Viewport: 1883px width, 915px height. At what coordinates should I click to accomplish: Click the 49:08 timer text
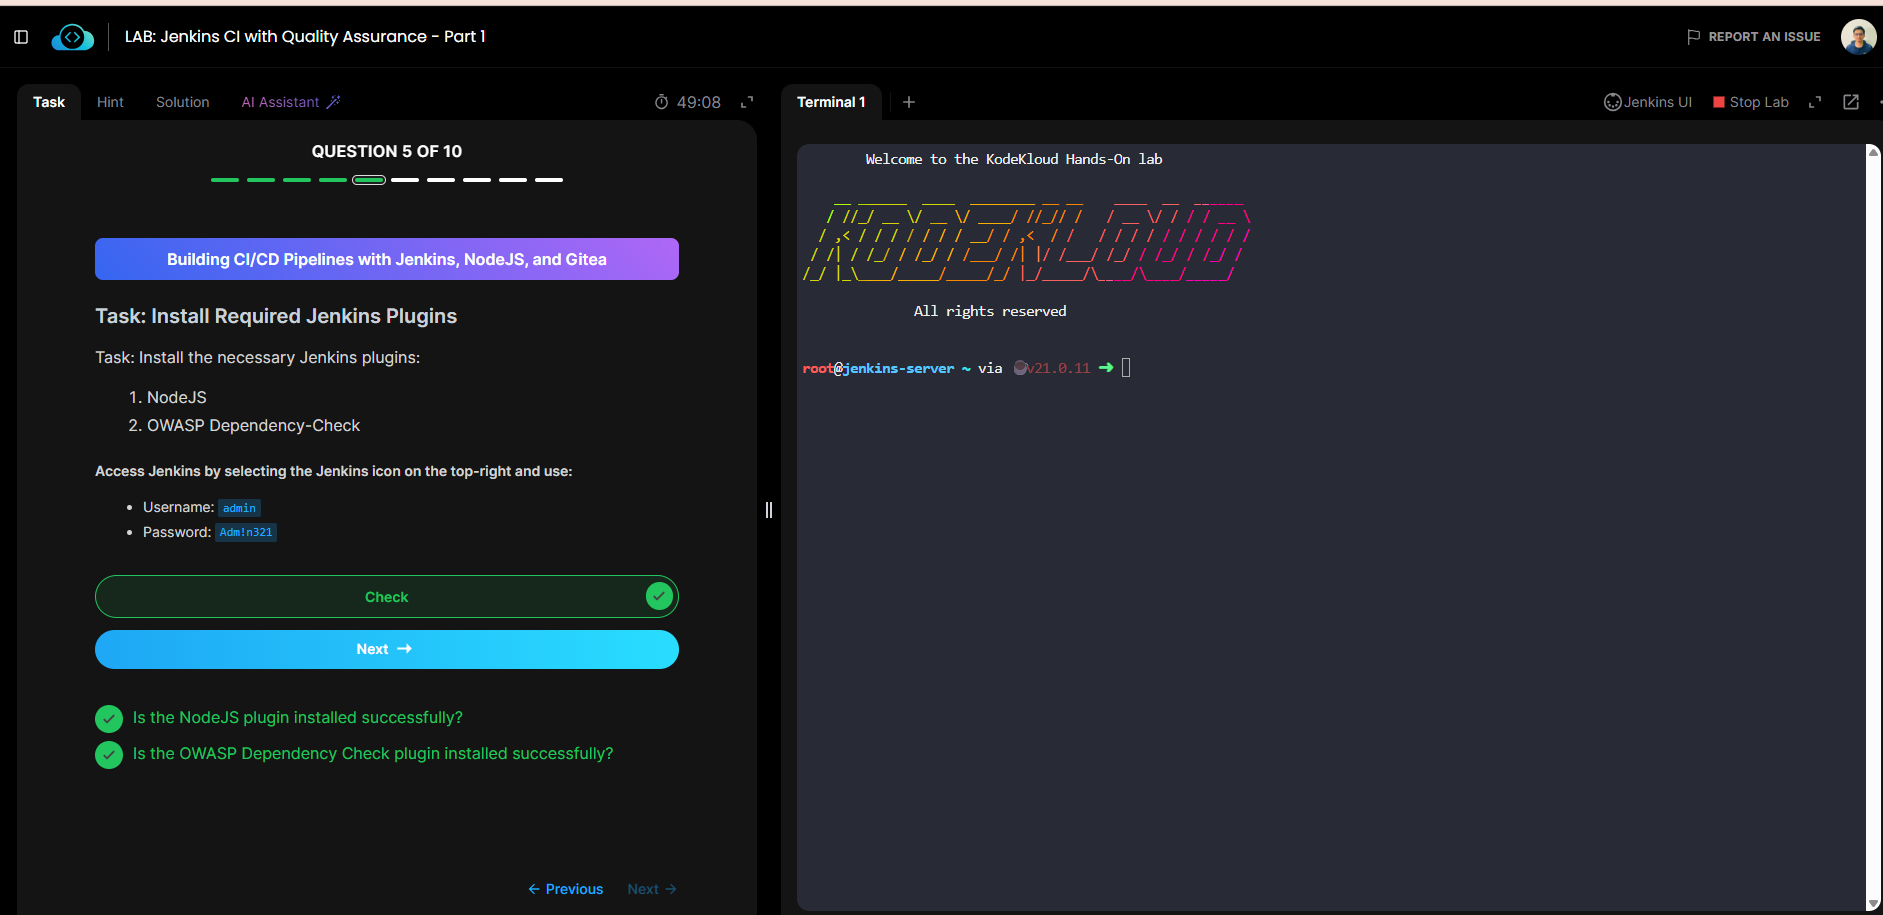point(699,102)
